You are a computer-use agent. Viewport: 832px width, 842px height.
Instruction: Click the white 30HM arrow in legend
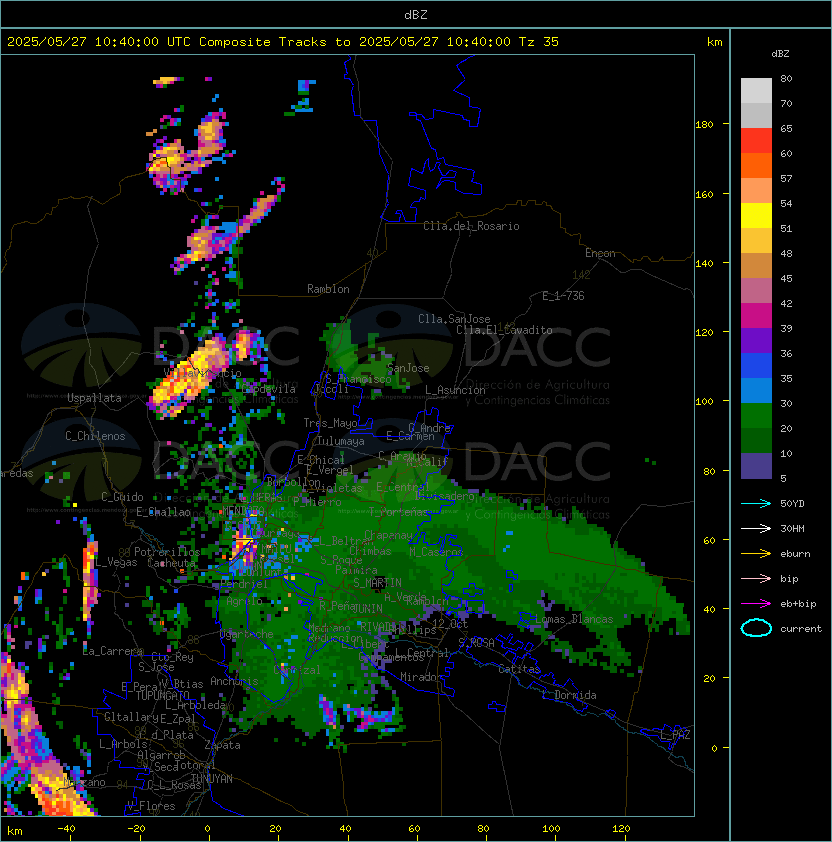(x=756, y=528)
